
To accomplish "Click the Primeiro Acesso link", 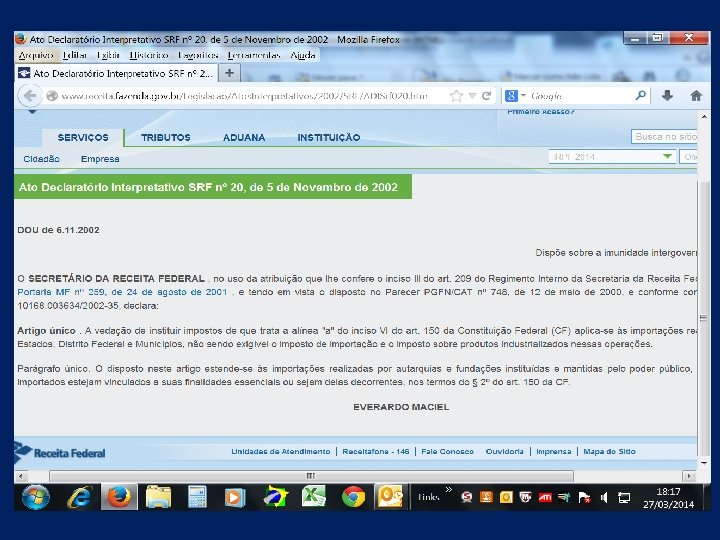I will (x=541, y=112).
